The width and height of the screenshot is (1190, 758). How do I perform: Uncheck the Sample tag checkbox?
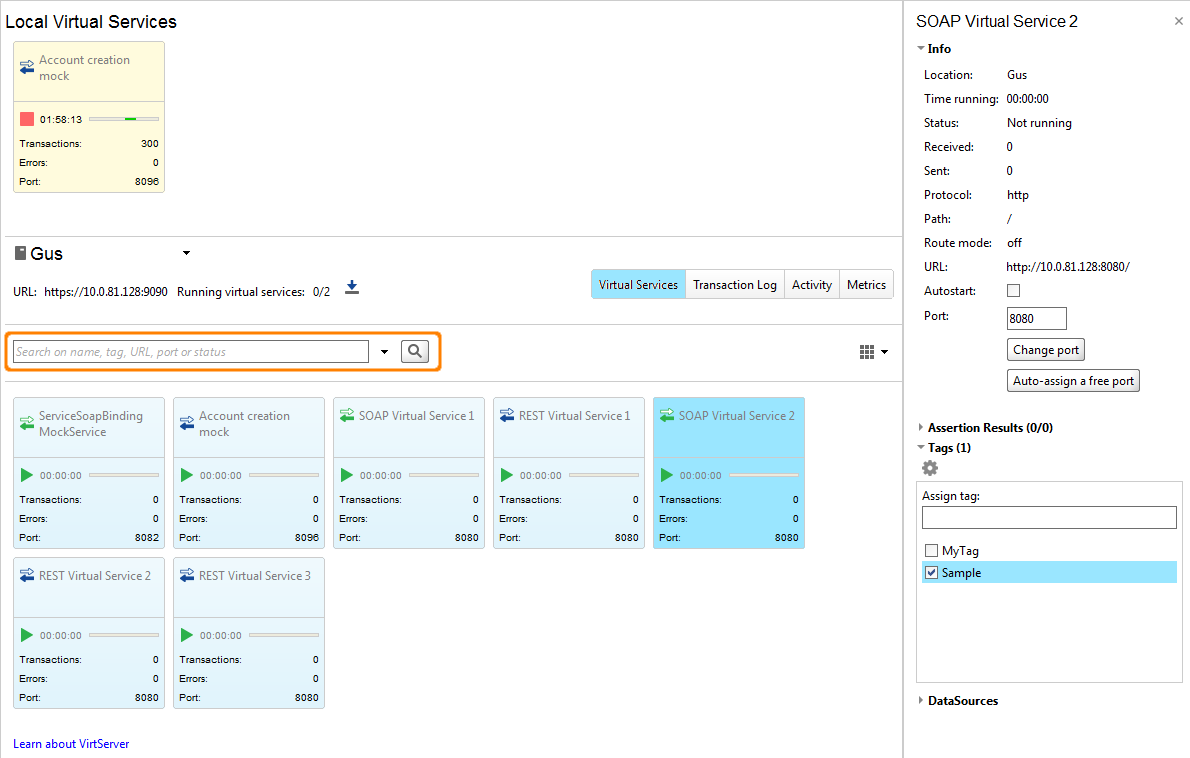click(x=931, y=572)
